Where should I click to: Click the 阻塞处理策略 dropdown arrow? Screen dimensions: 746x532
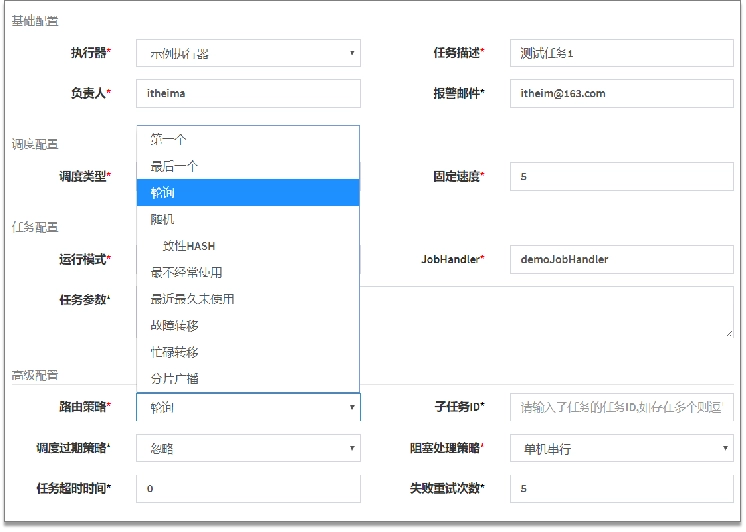tap(725, 448)
